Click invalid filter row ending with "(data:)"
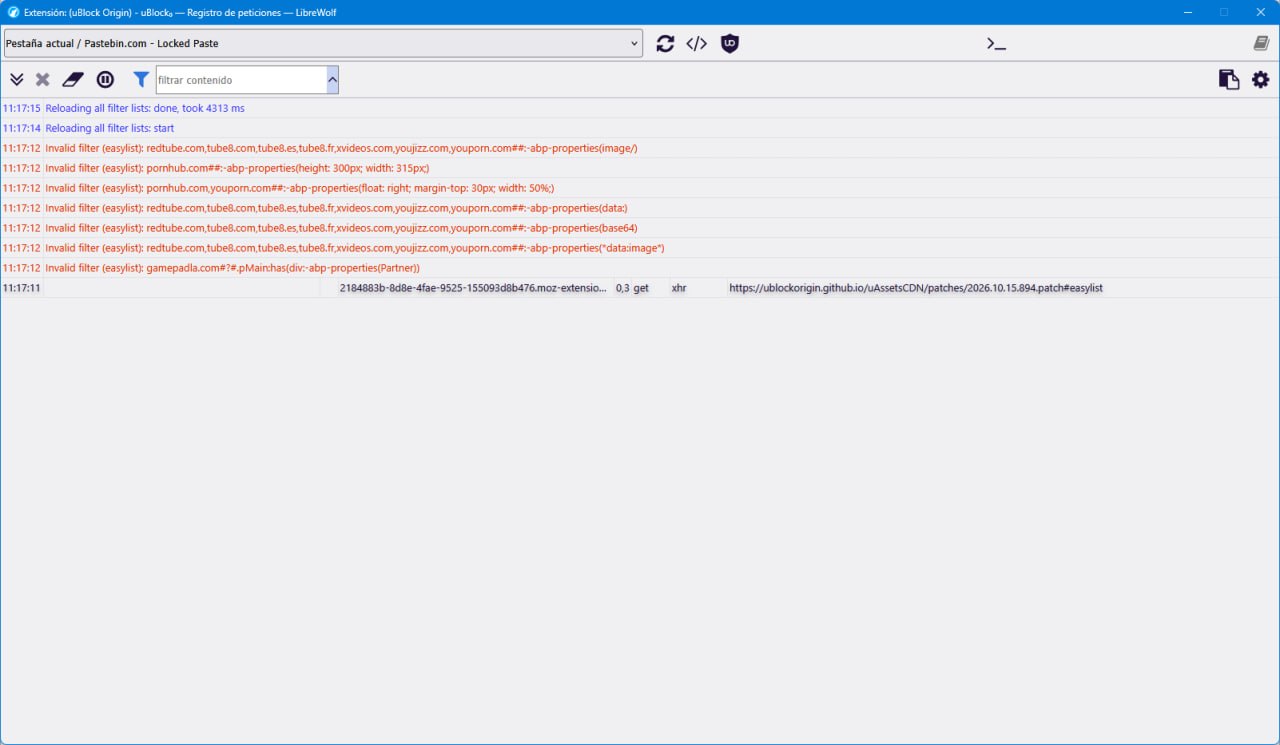 (640, 208)
